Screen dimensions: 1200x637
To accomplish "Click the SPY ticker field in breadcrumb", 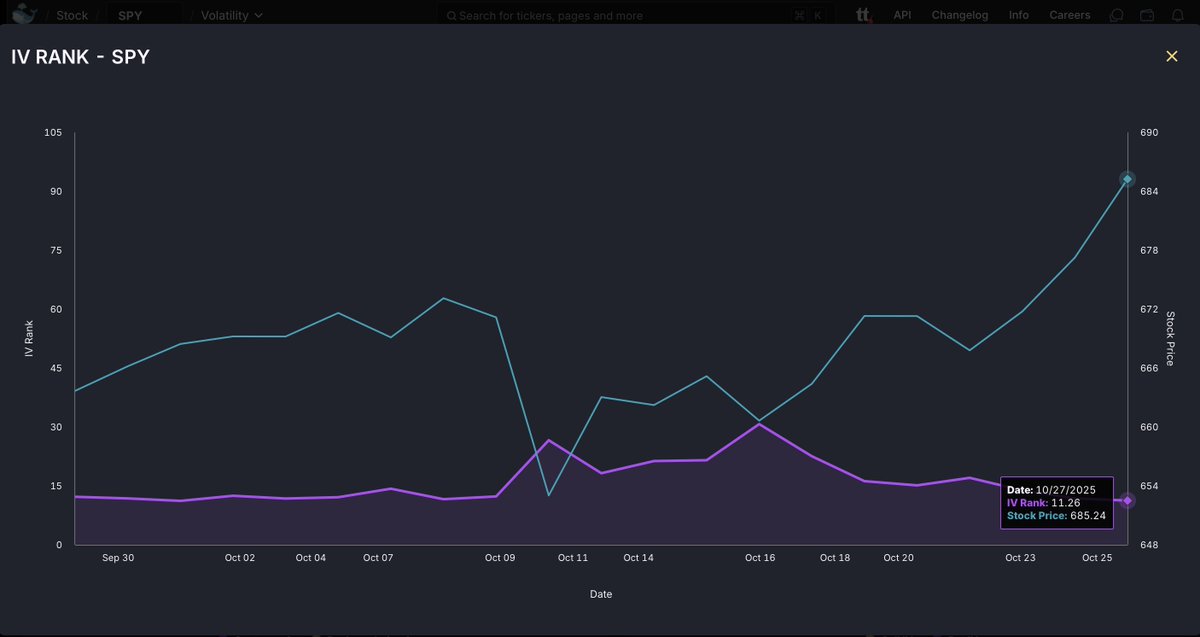I will (144, 16).
